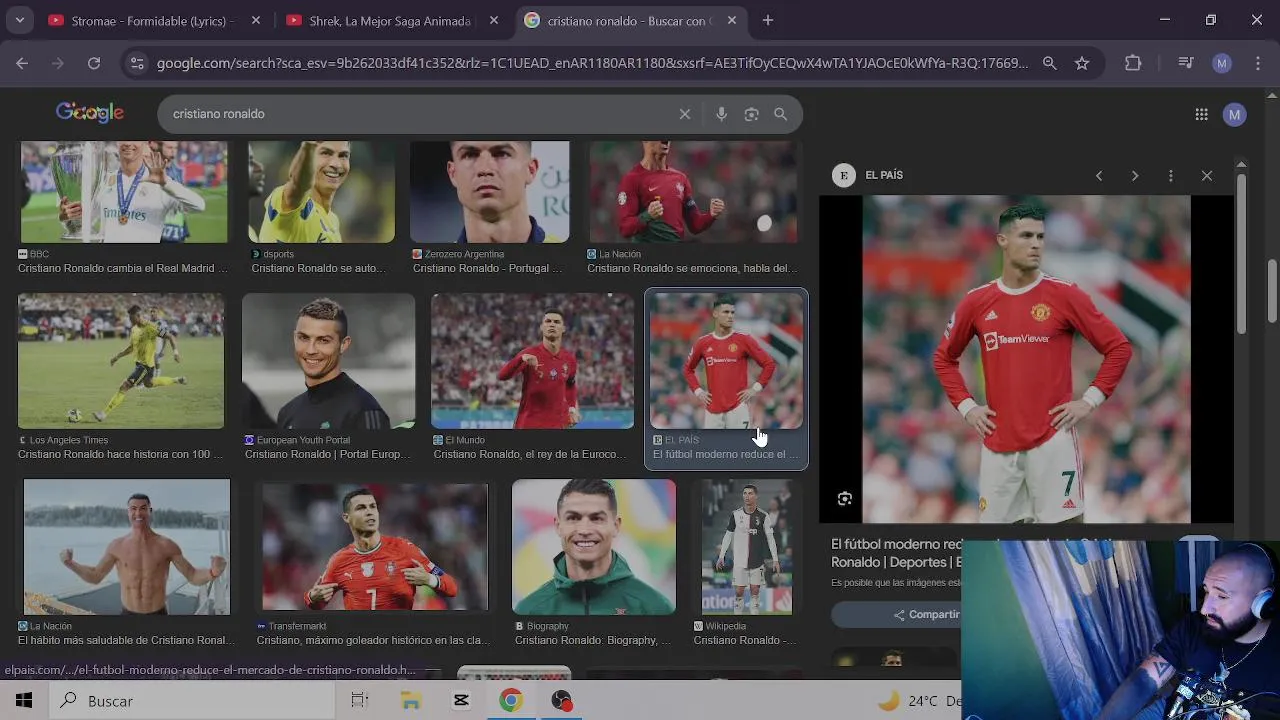Open the media control icon in toolbar
The height and width of the screenshot is (720, 1280).
click(1186, 63)
